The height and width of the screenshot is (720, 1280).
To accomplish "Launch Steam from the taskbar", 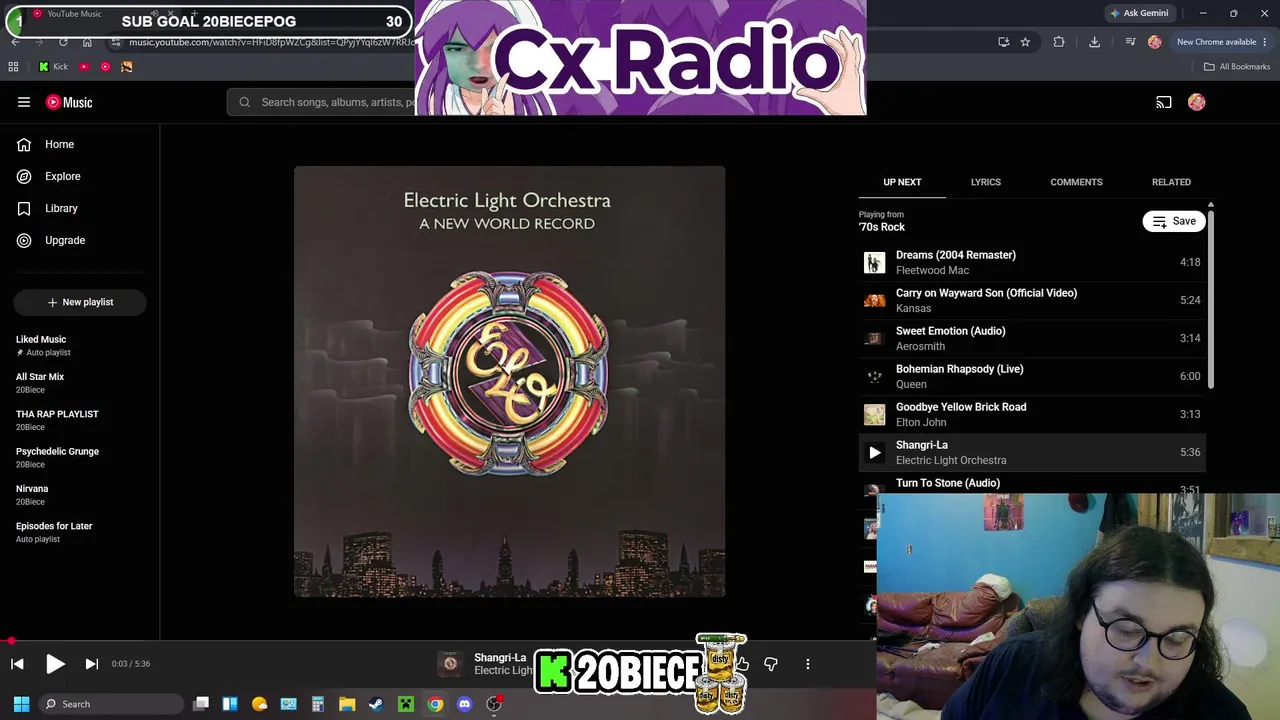I will [x=376, y=704].
